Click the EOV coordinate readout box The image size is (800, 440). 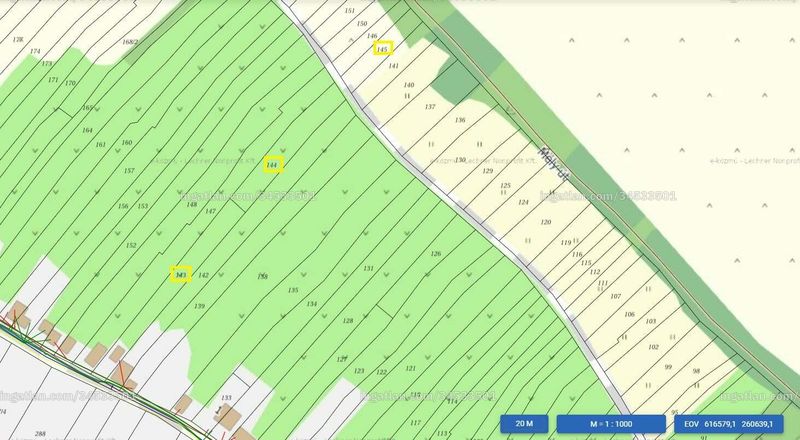pos(729,424)
